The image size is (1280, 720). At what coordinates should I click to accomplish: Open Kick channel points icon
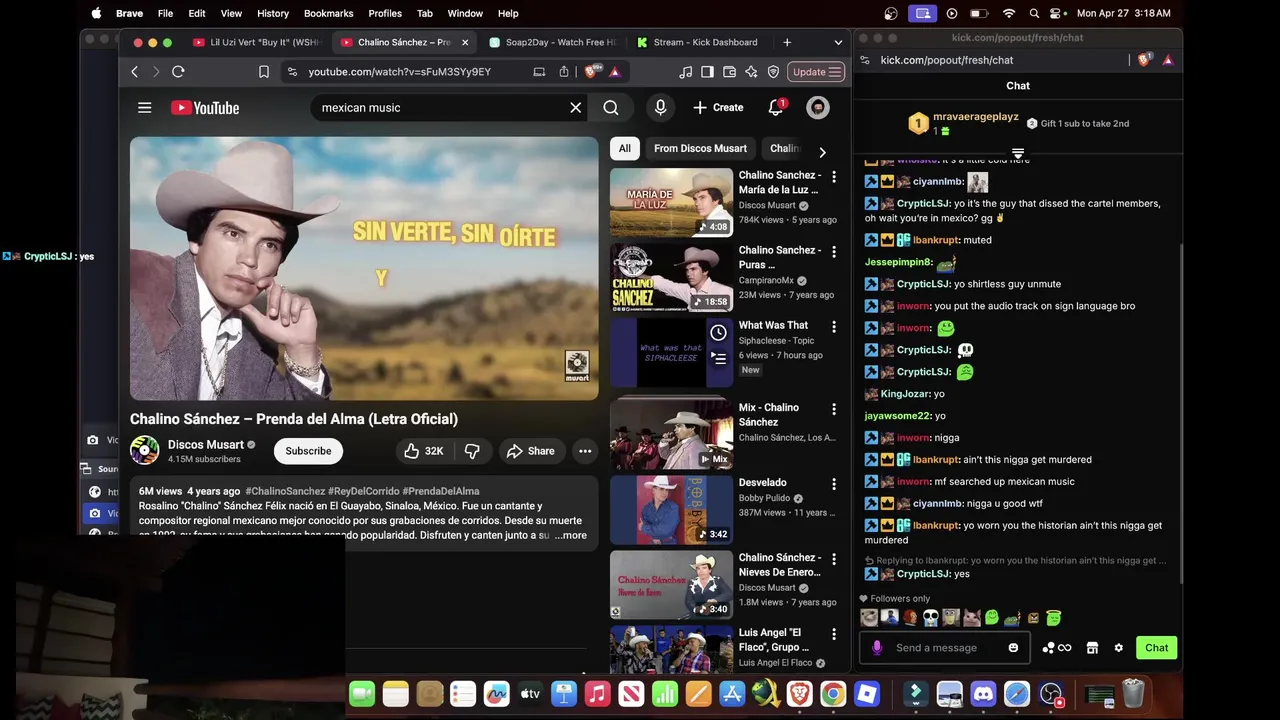click(x=1057, y=648)
